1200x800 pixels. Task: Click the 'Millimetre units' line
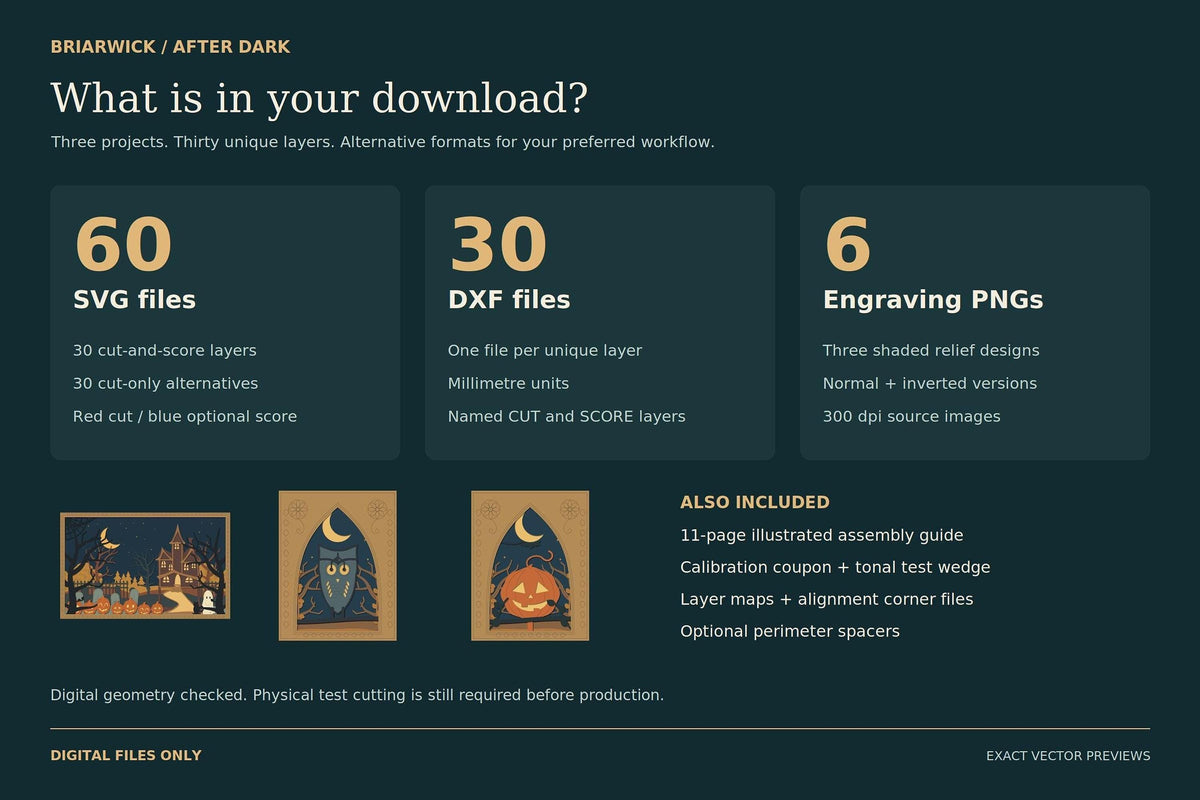click(508, 384)
